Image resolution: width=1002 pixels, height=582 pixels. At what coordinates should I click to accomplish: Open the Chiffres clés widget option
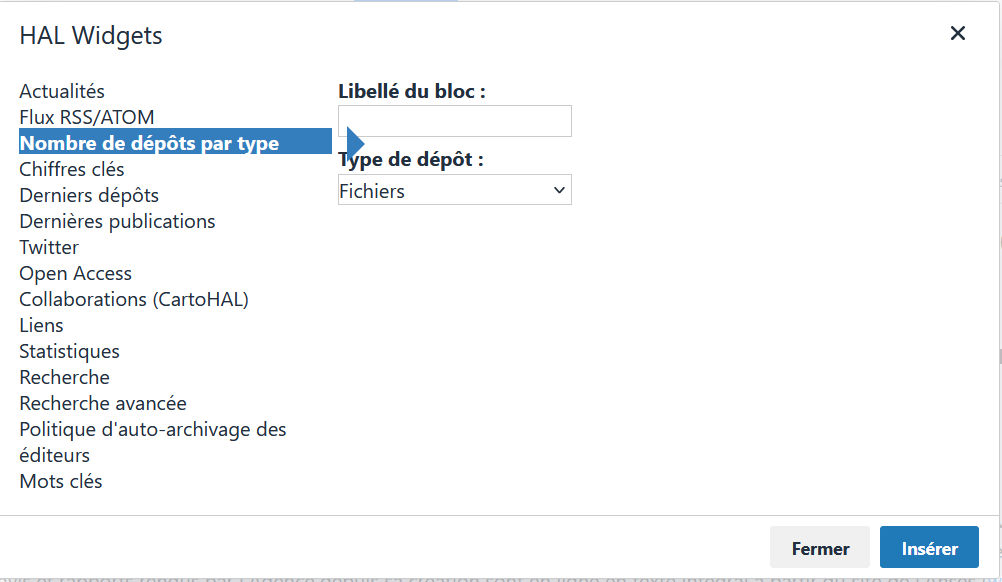(x=72, y=169)
